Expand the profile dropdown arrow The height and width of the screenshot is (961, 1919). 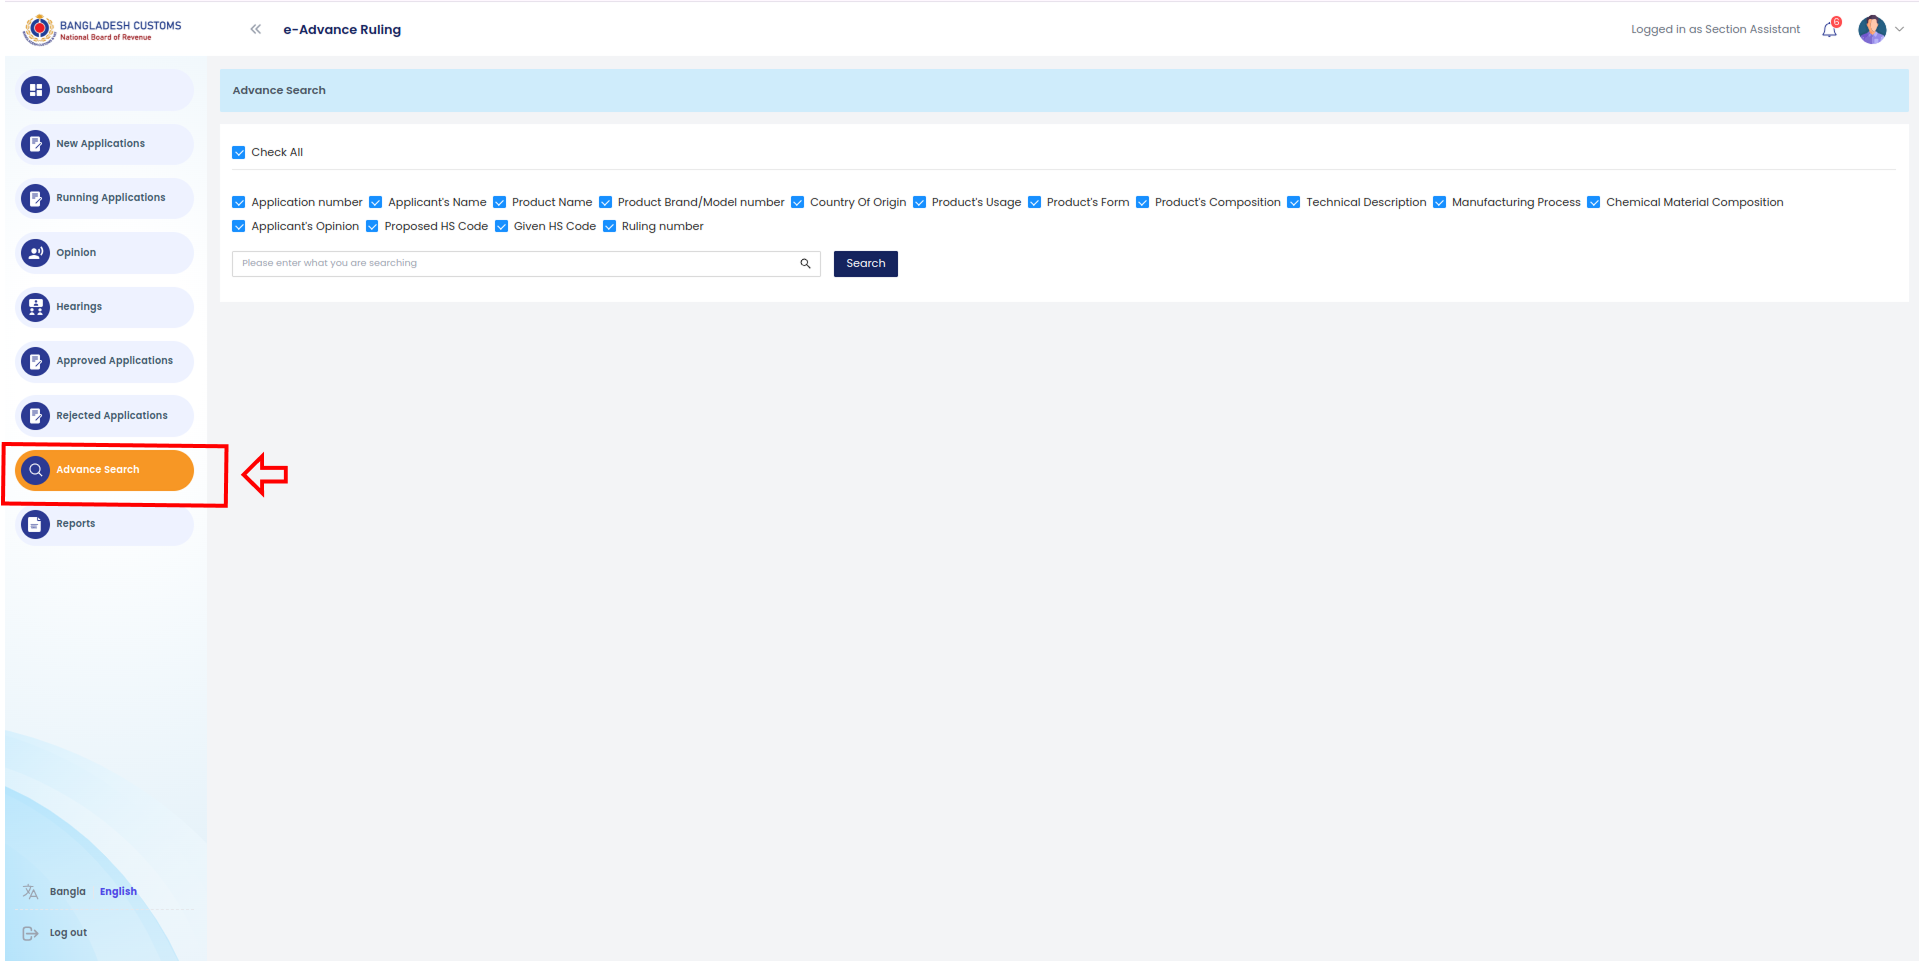coord(1899,29)
